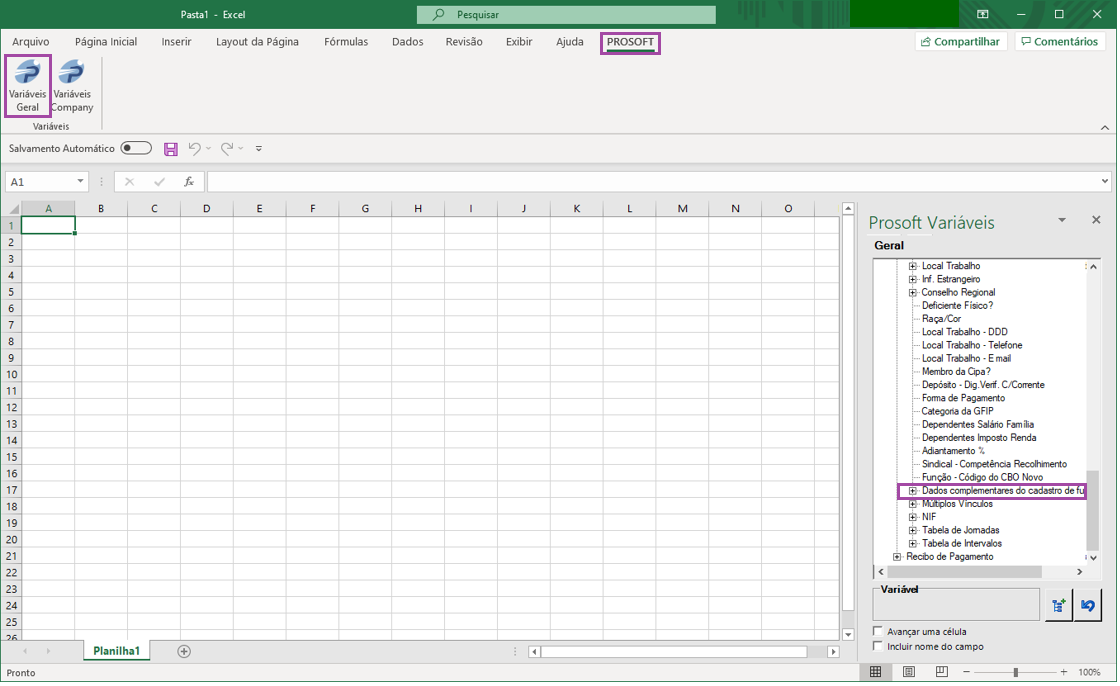Viewport: 1120px width, 686px height.
Task: Select the Planilha1 sheet tab
Action: click(116, 651)
